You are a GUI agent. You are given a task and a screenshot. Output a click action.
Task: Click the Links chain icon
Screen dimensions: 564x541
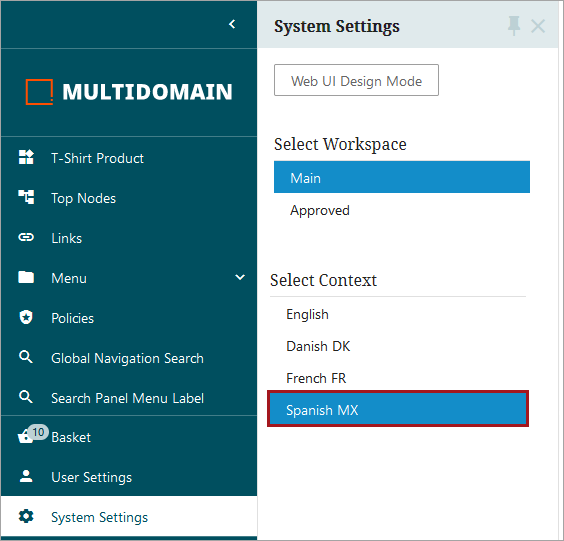point(26,237)
